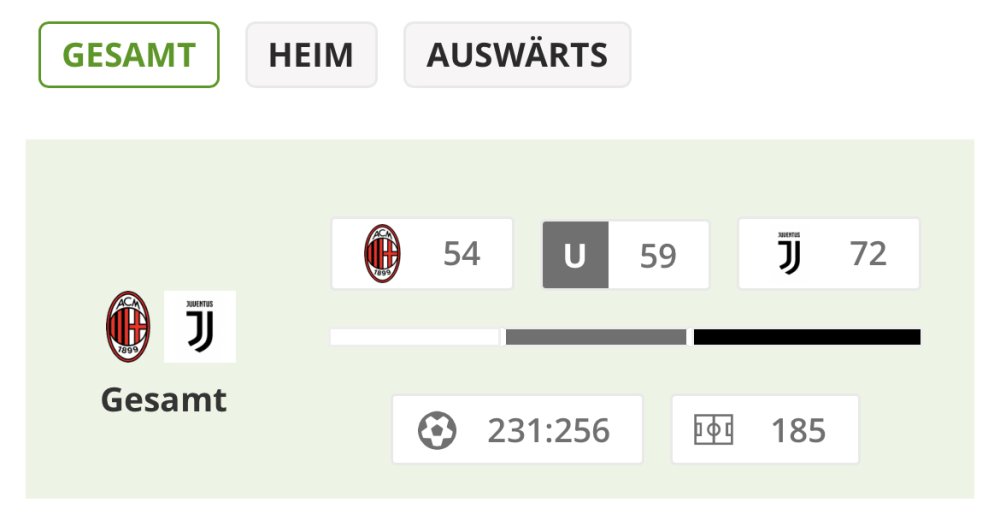Viewport: 1000px width, 526px height.
Task: Click the soccer ball goals icon
Action: pos(437,430)
